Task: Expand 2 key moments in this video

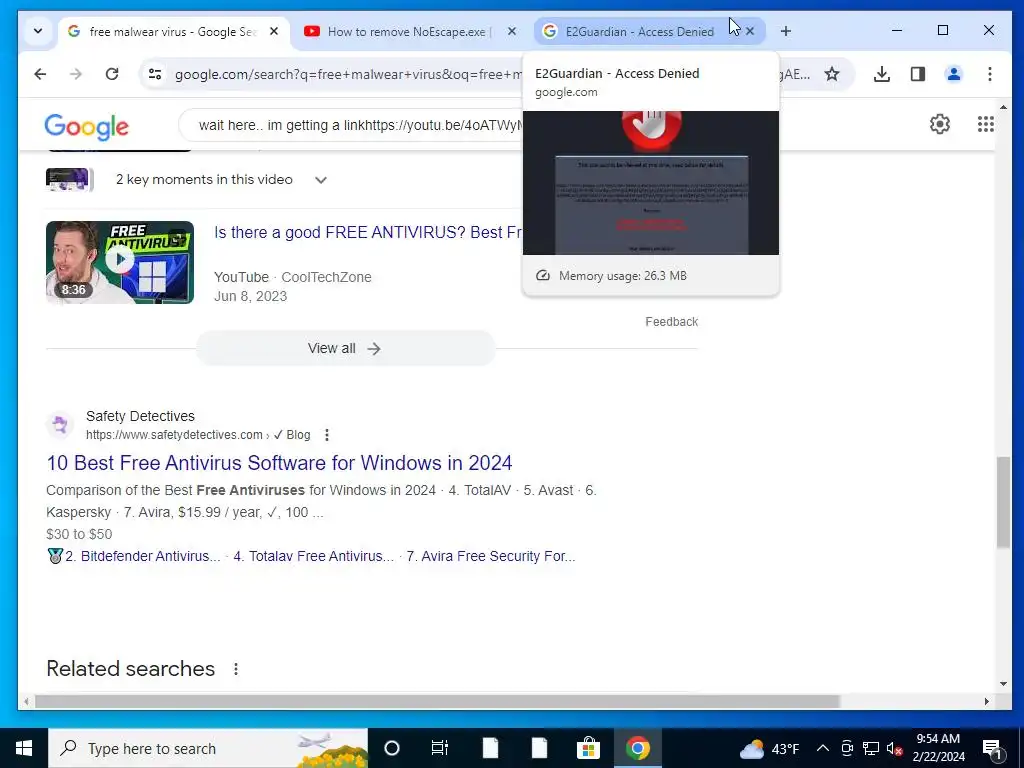Action: [321, 180]
